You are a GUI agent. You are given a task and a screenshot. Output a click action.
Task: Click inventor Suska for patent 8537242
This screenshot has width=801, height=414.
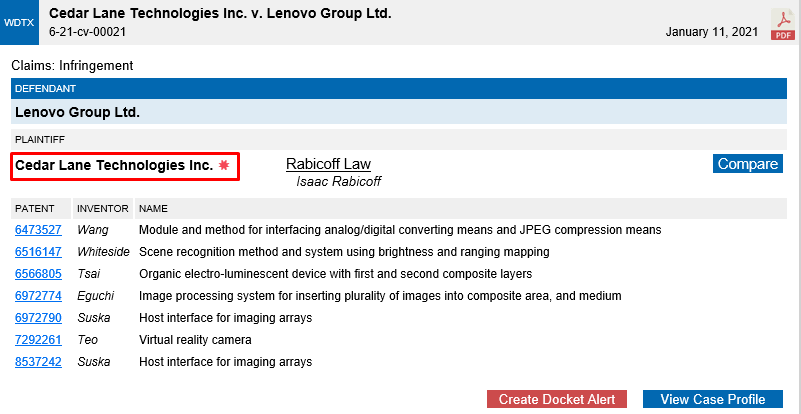point(93,362)
